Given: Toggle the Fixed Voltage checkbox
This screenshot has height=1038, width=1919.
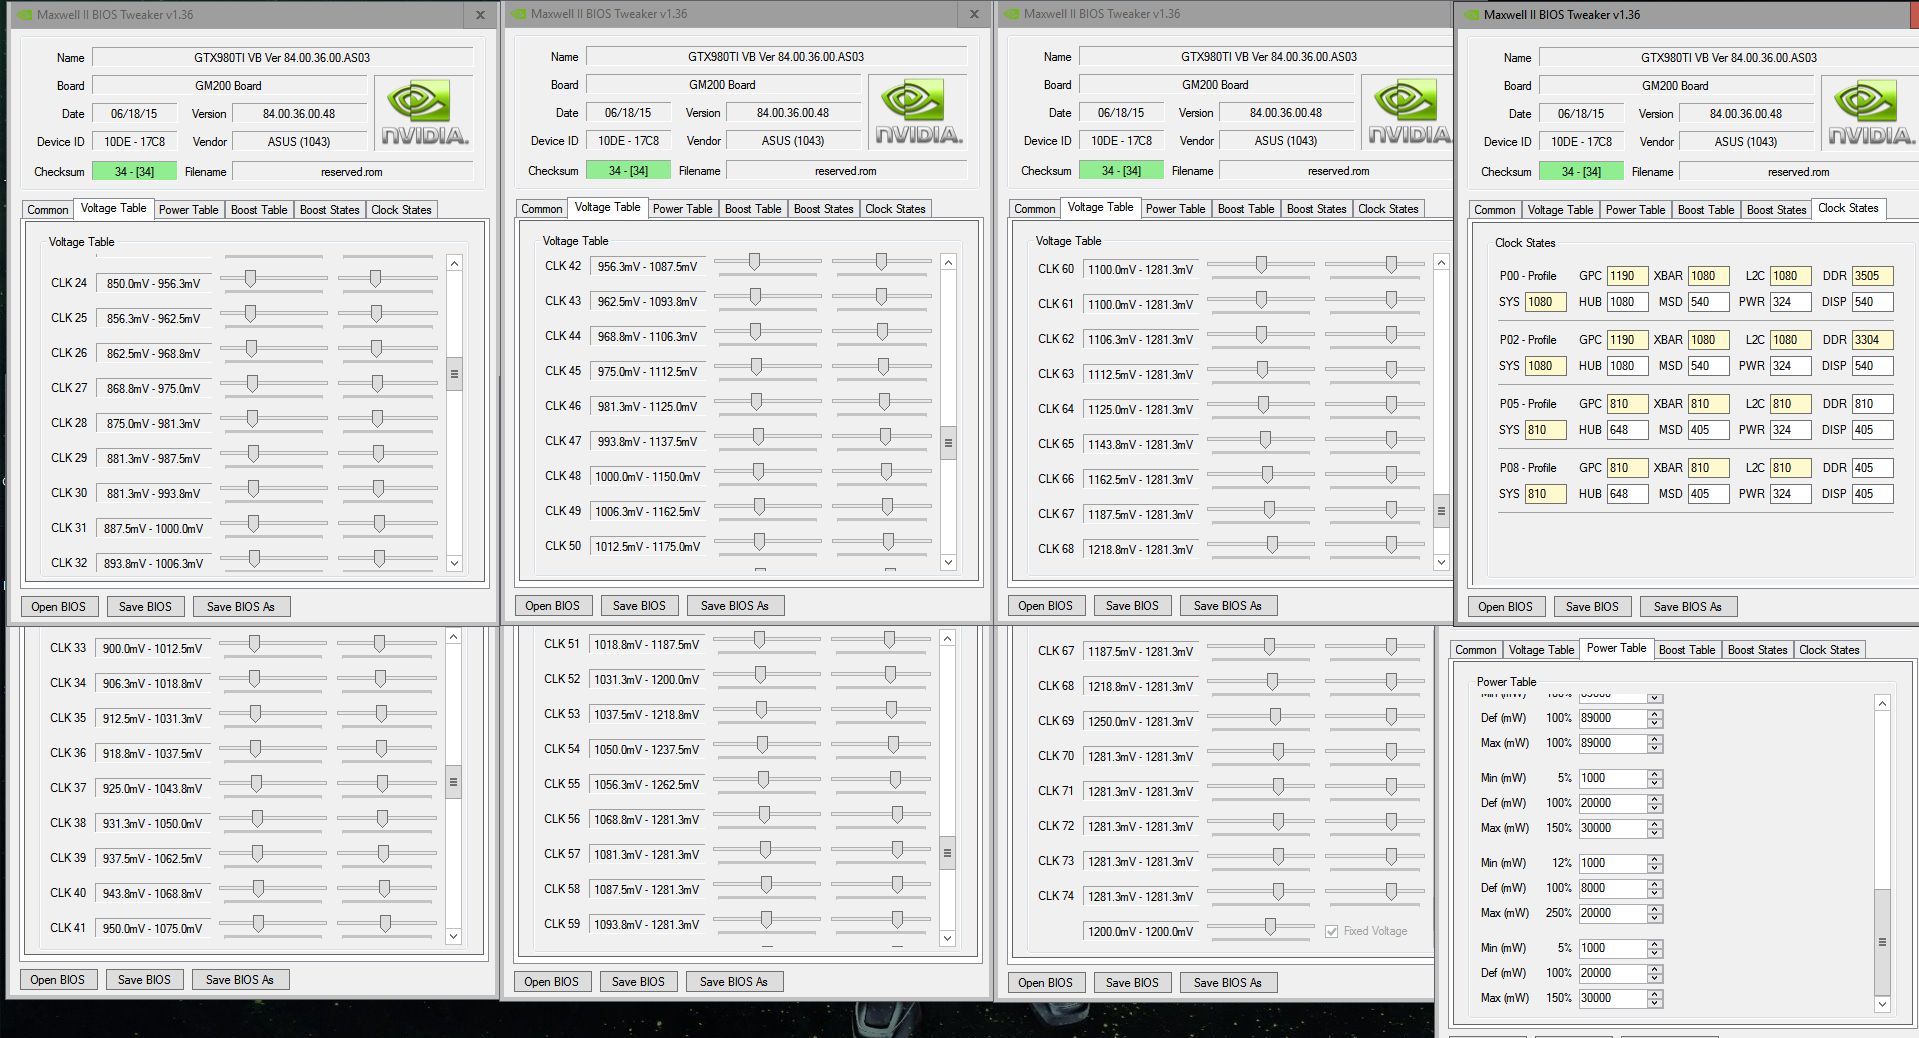Looking at the screenshot, I should coord(1332,931).
